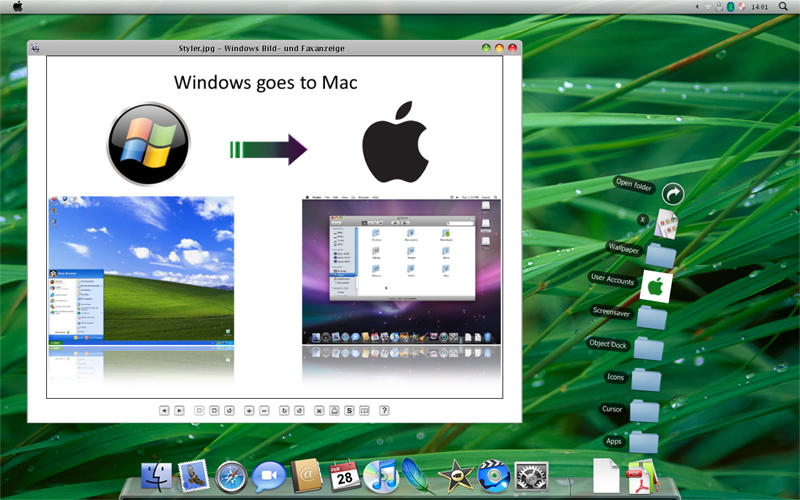Rotate the image counterclockwise
This screenshot has width=800, height=500.
click(x=299, y=410)
